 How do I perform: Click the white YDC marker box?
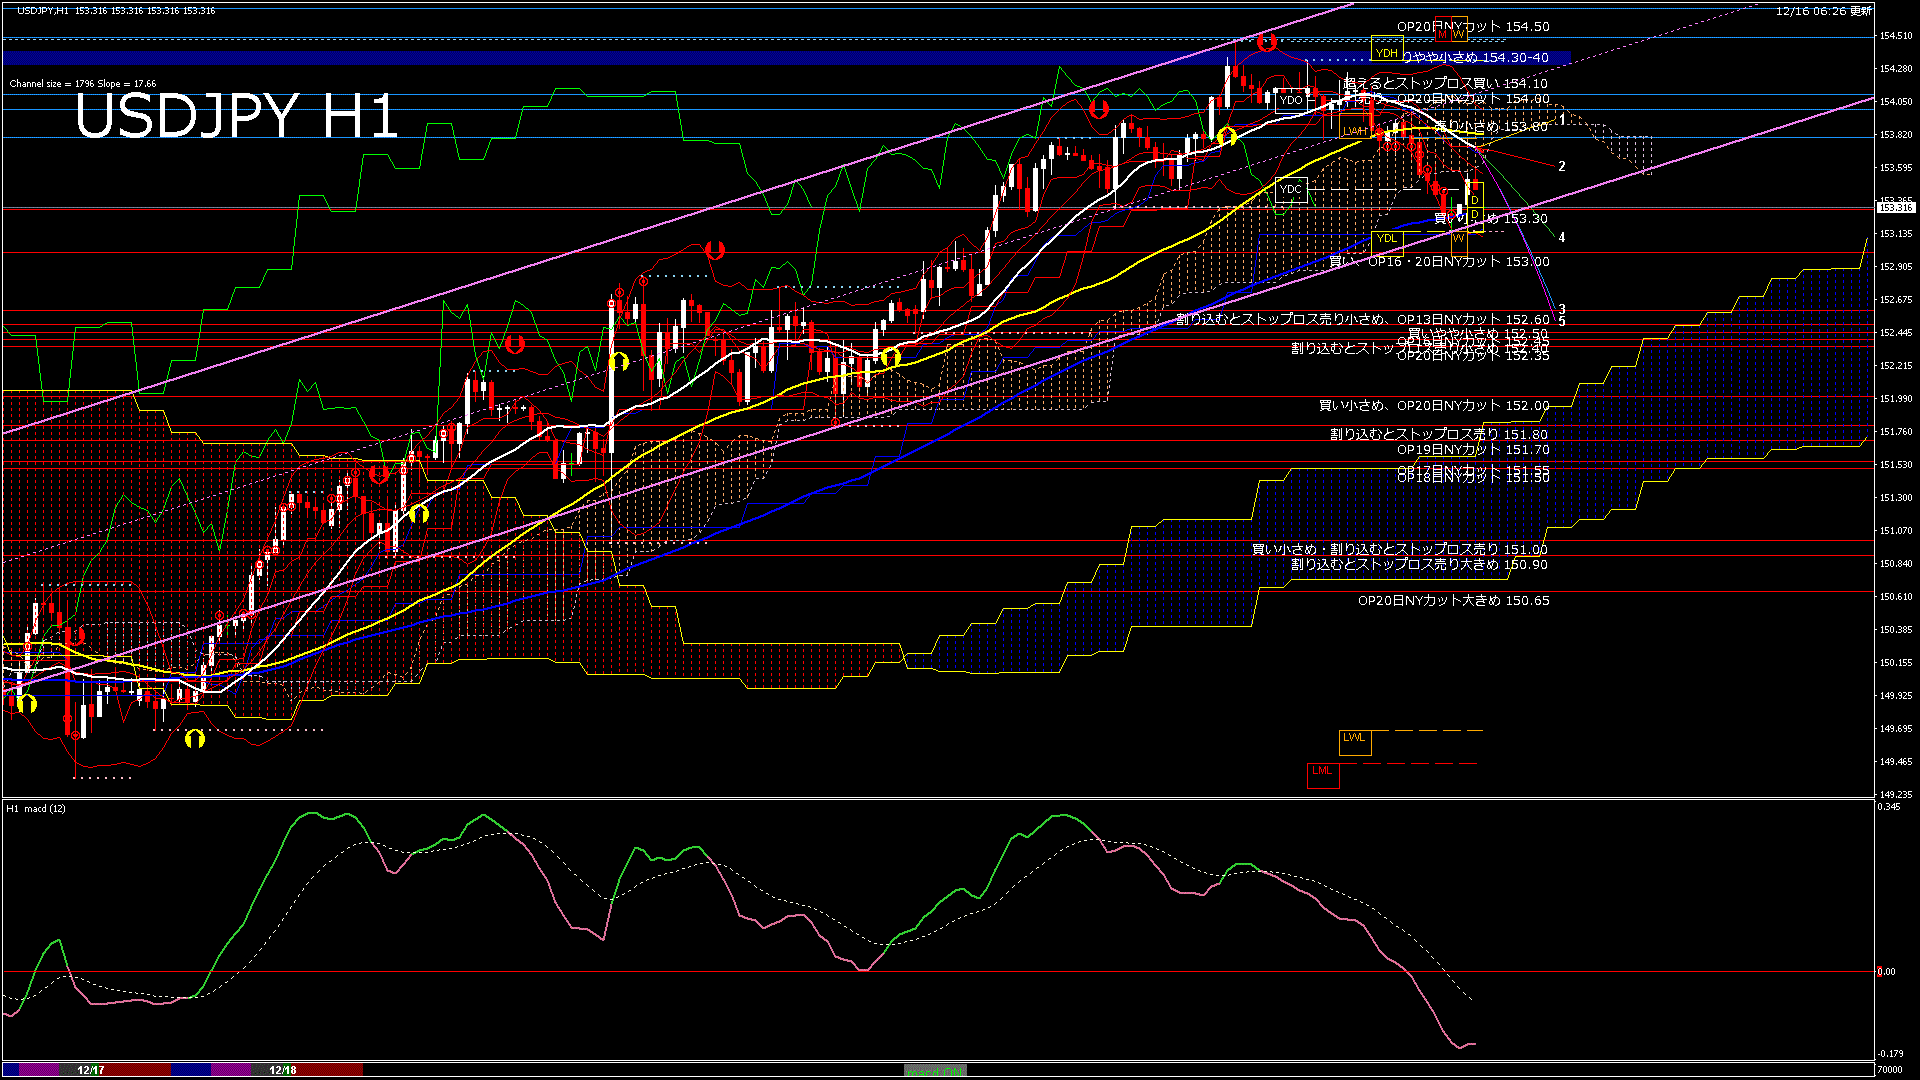pos(1291,189)
